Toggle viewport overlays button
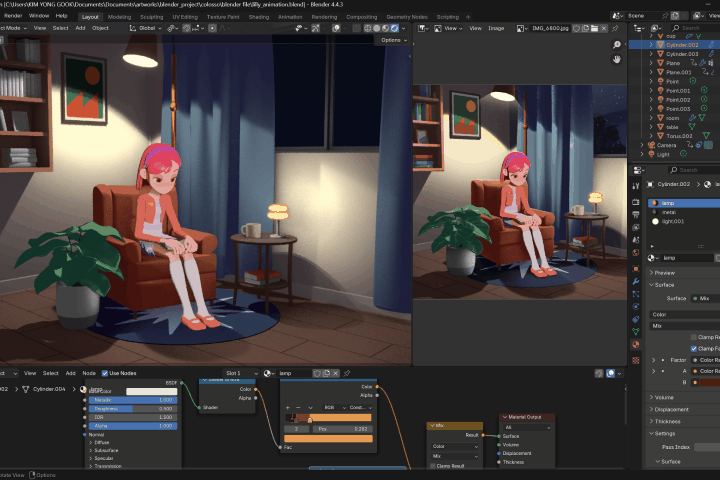Image resolution: width=720 pixels, height=480 pixels. click(336, 28)
